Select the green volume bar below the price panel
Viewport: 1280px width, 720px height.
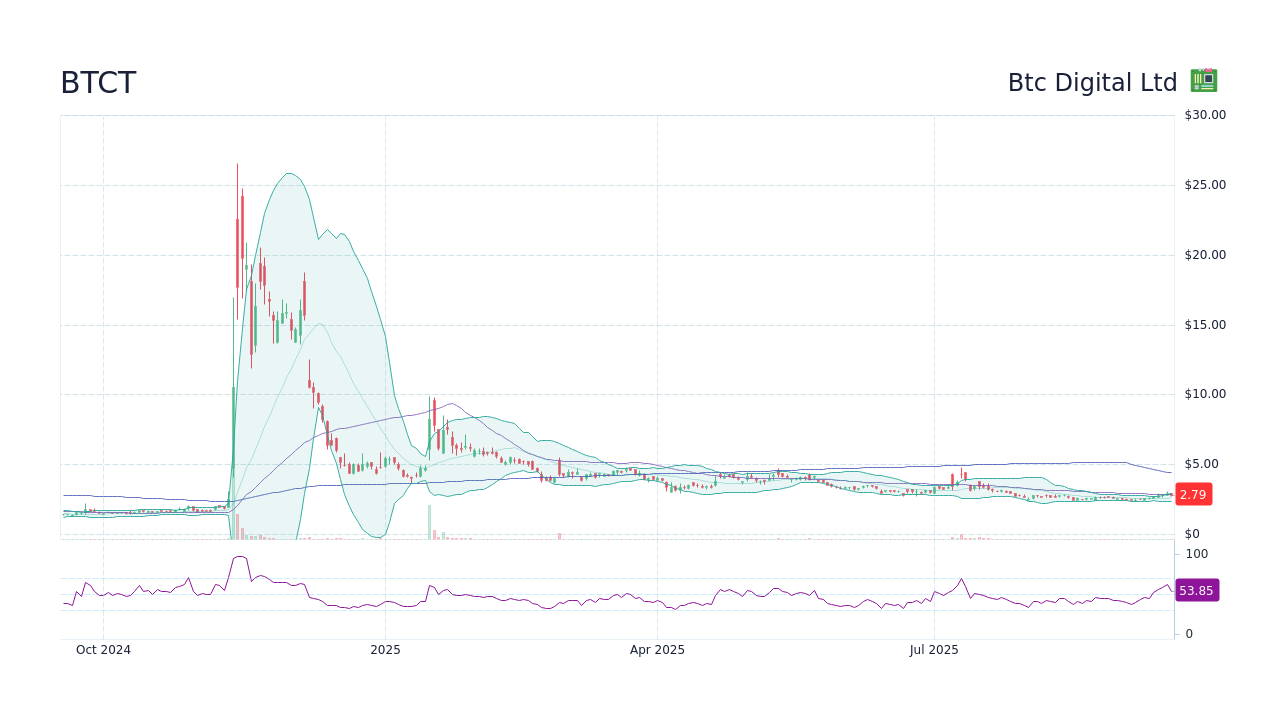pos(232,525)
